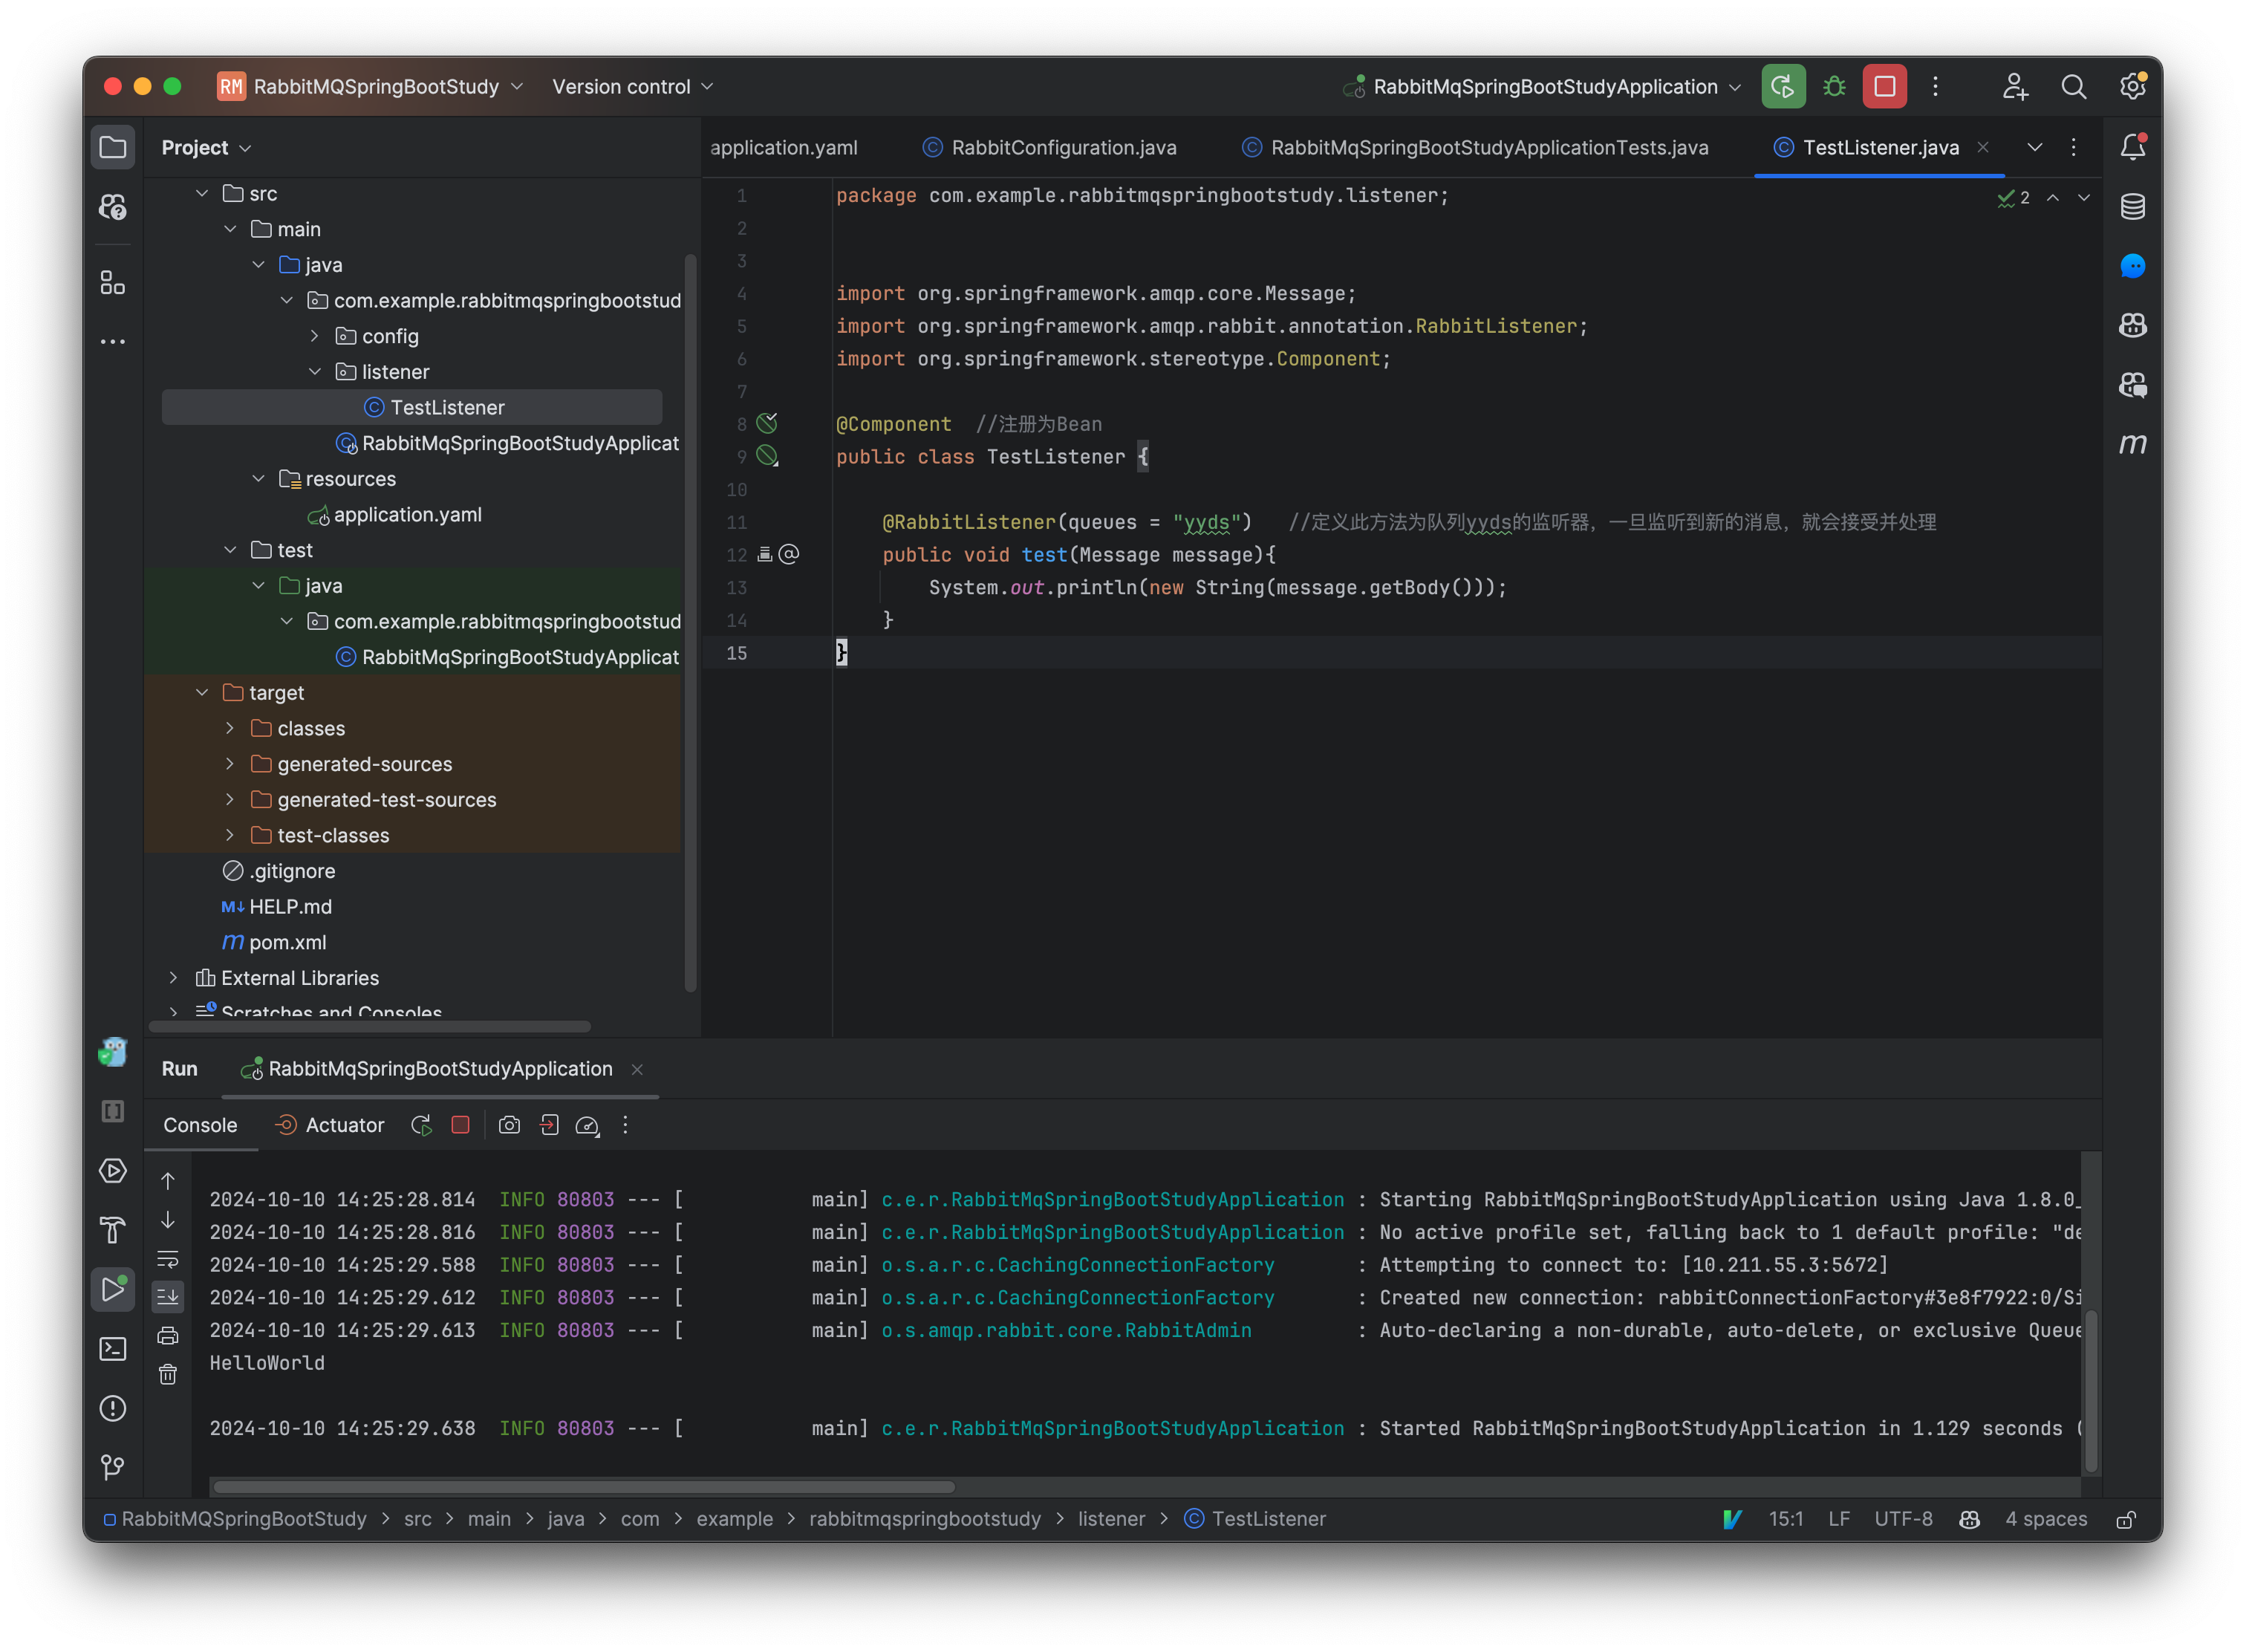This screenshot has width=2246, height=1652.
Task: Open the Maven tool window icon
Action: 2132,443
